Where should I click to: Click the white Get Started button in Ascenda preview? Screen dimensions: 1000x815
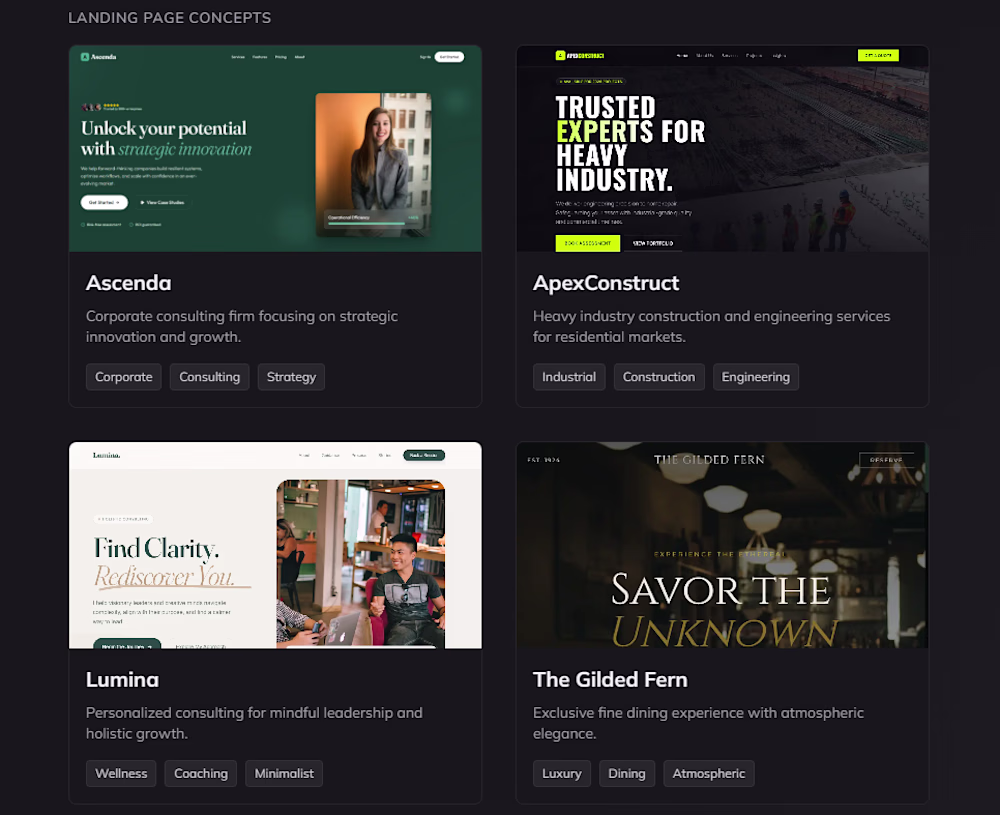coord(104,202)
